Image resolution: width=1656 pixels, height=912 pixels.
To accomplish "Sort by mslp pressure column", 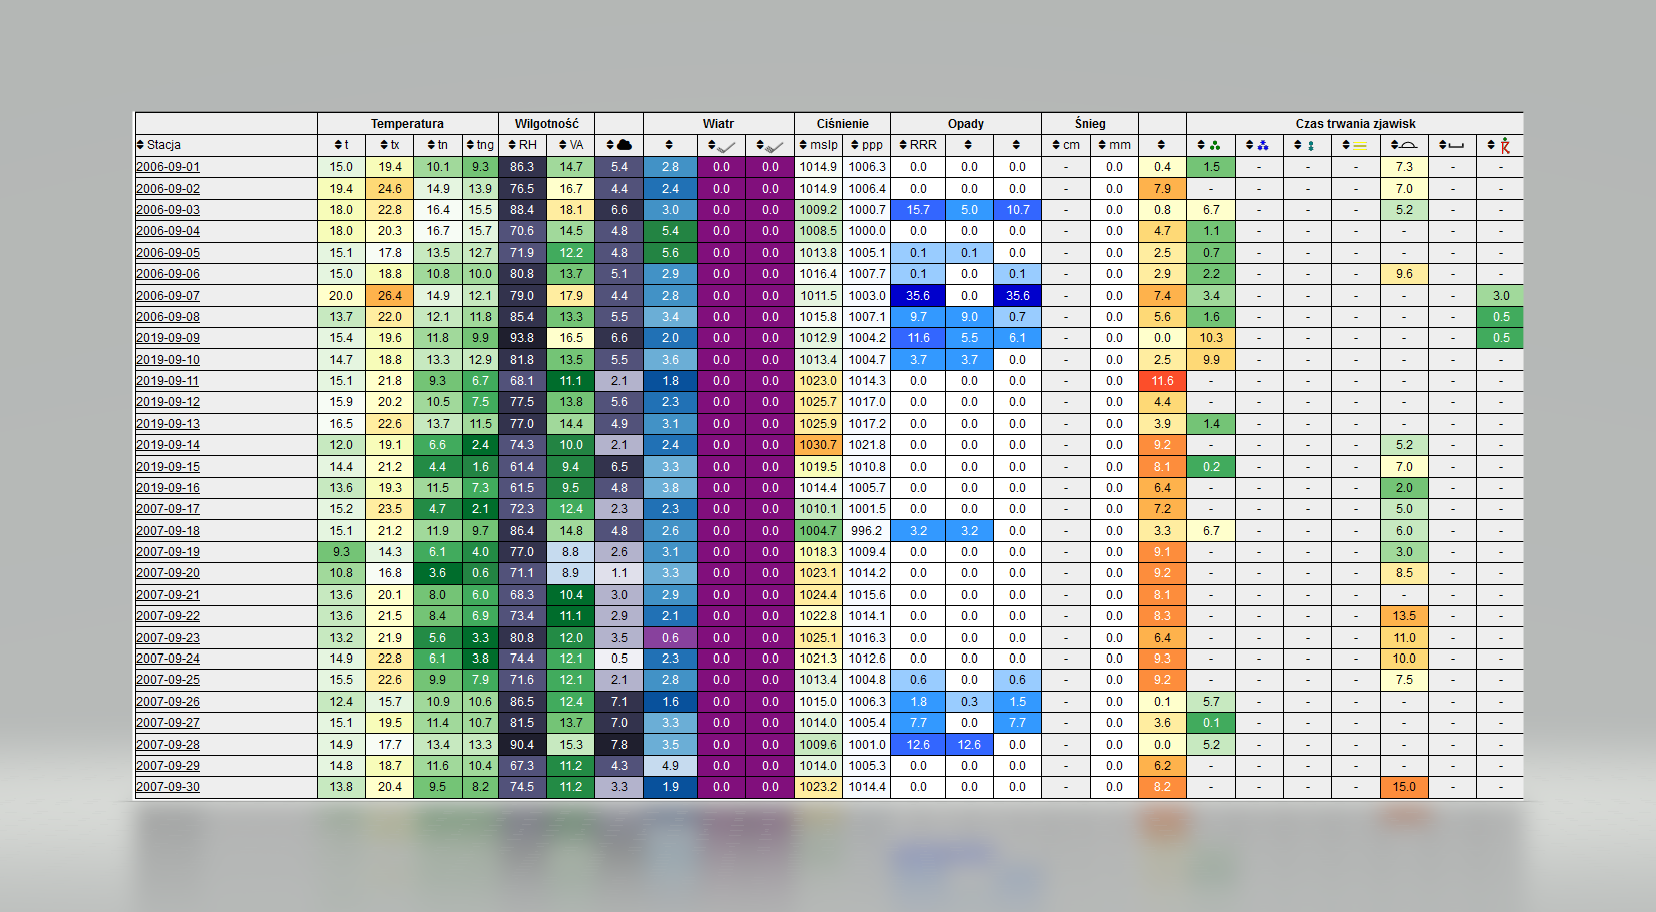I will click(818, 145).
